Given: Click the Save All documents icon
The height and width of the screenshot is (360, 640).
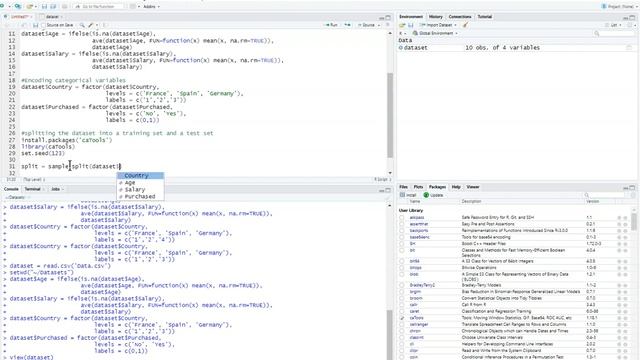Looking at the screenshot, I should click(53, 7).
